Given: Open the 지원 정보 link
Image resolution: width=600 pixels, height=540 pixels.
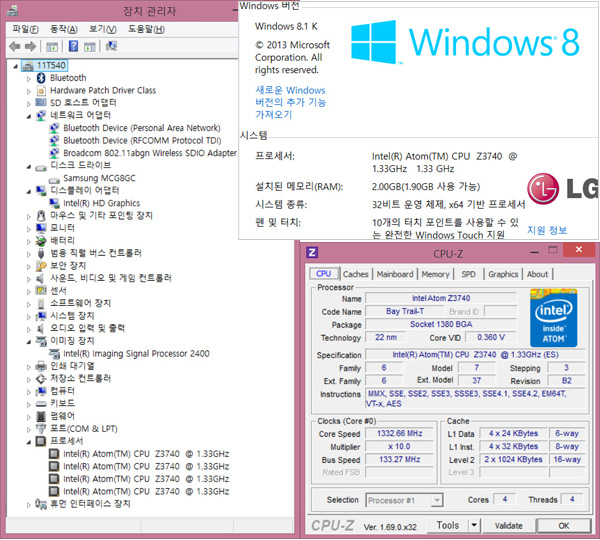Looking at the screenshot, I should coord(547,230).
